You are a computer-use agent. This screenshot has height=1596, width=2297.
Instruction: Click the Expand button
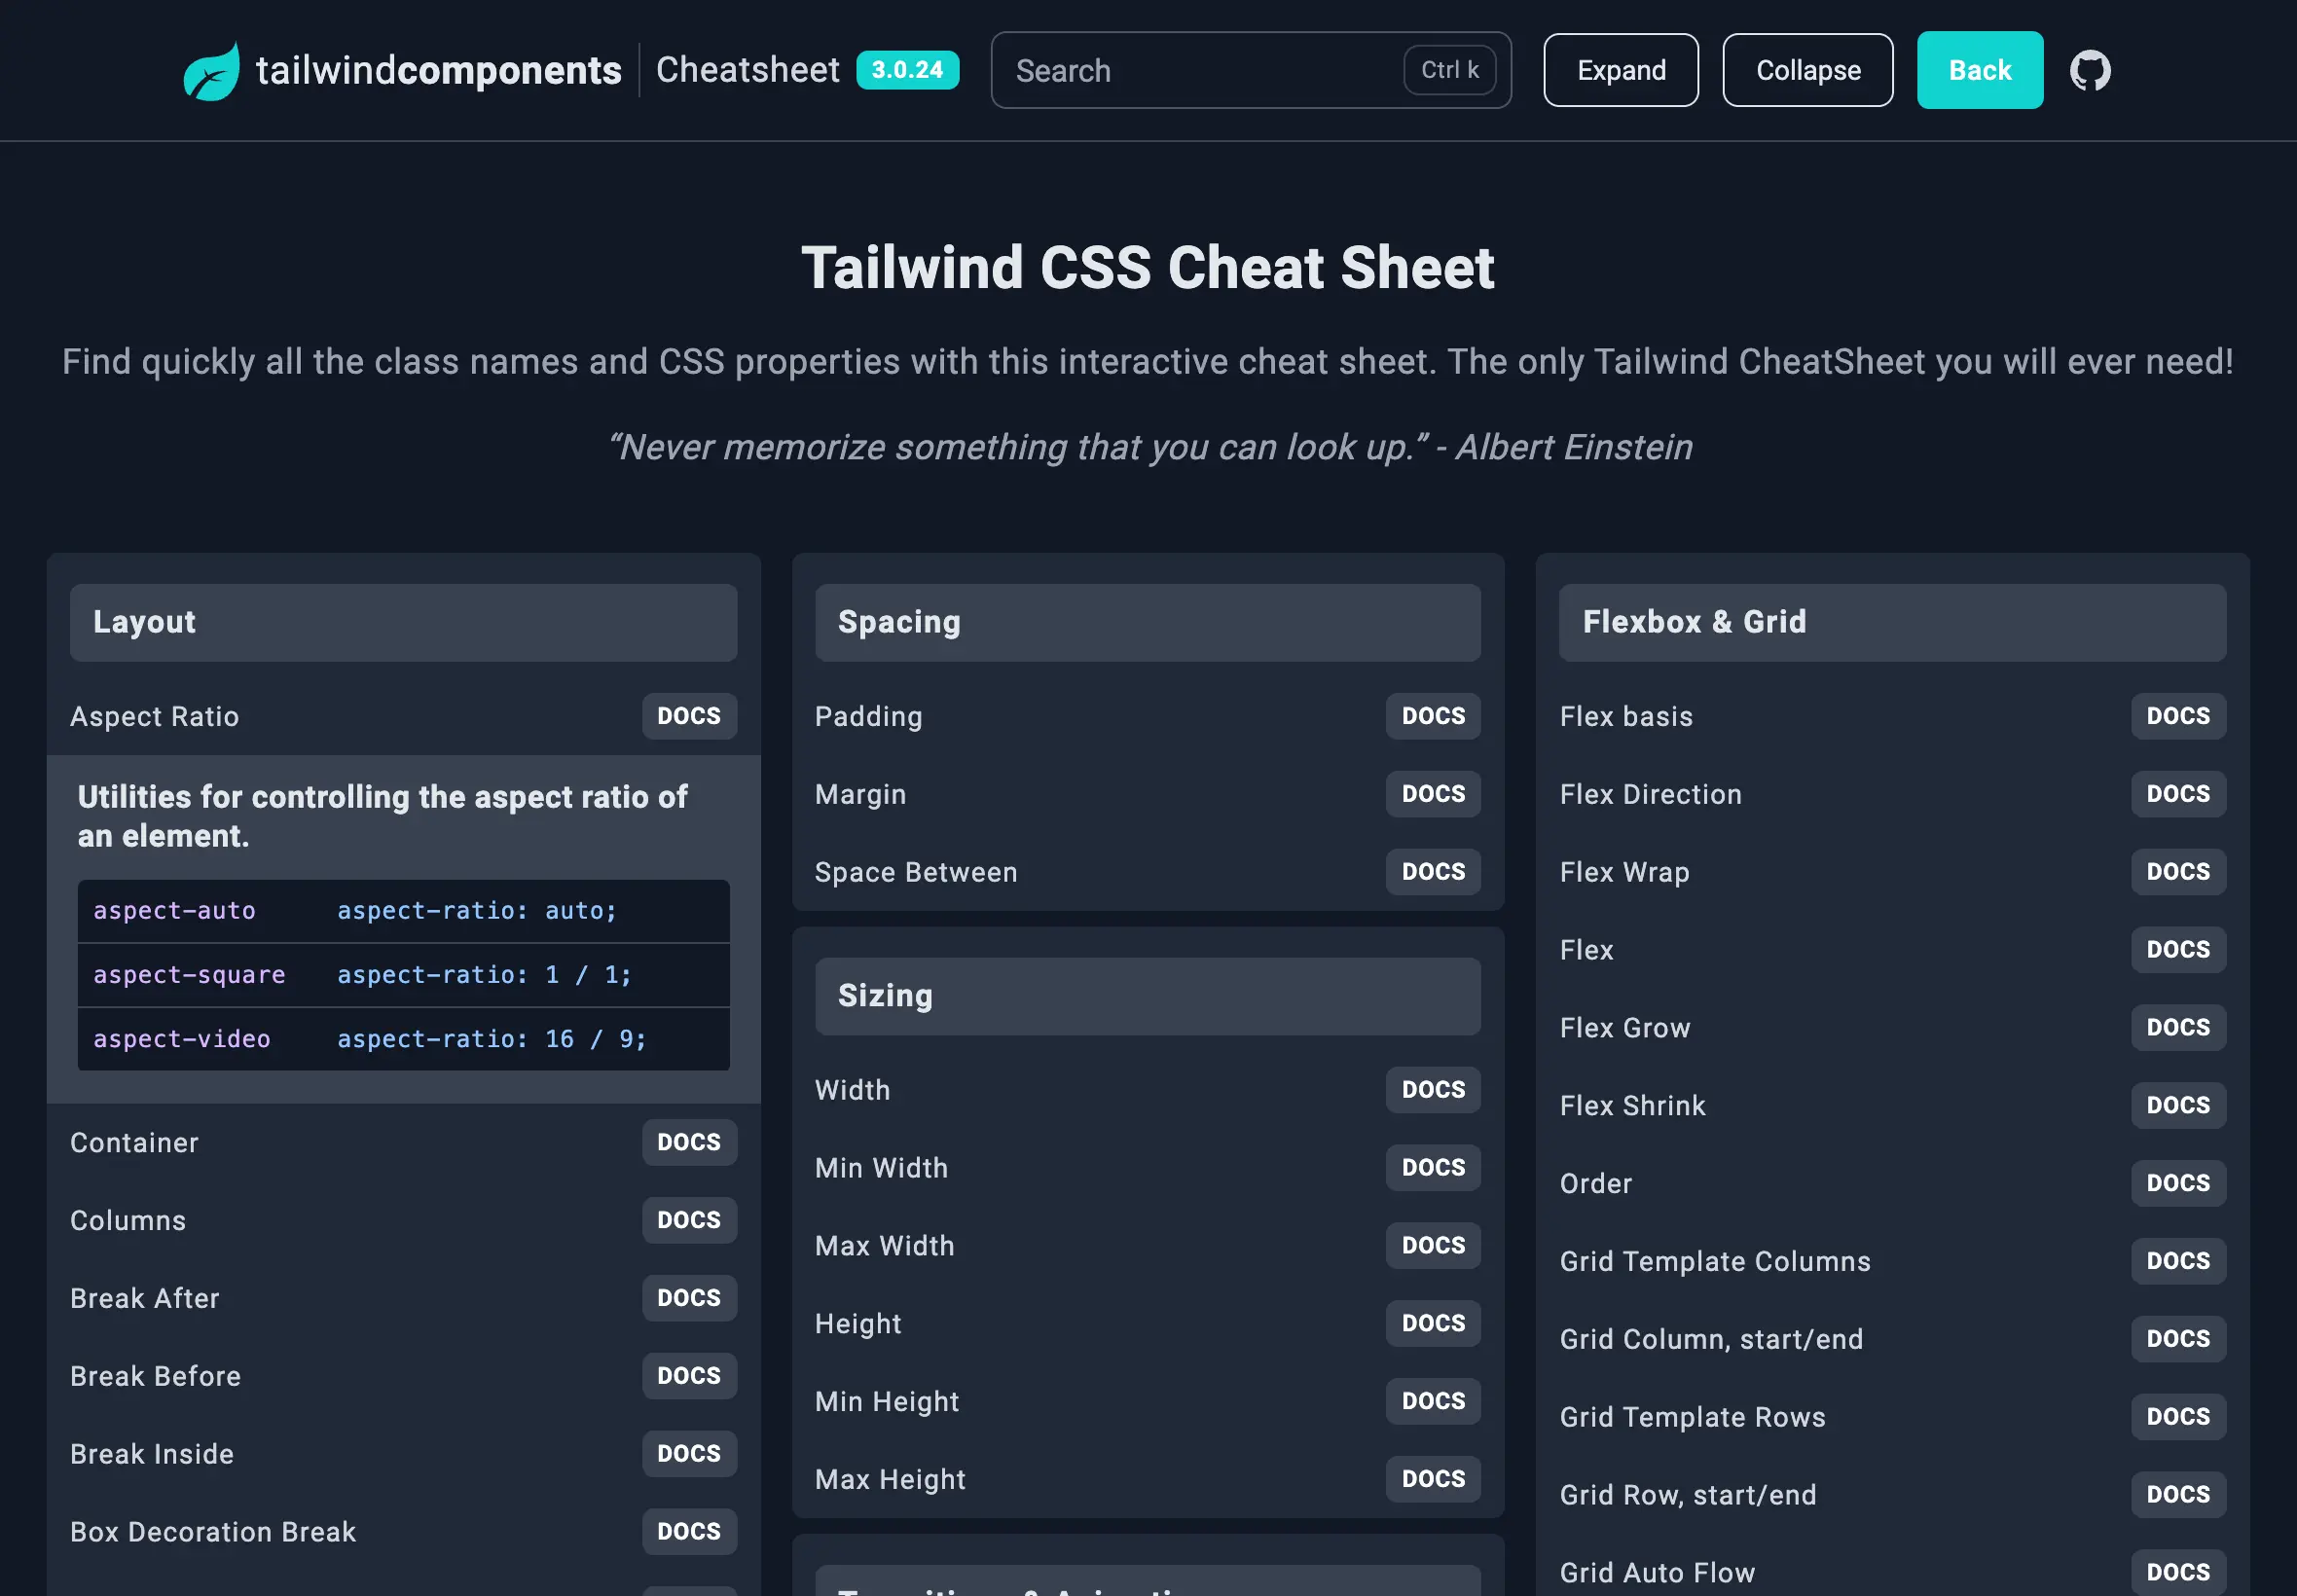point(1620,70)
